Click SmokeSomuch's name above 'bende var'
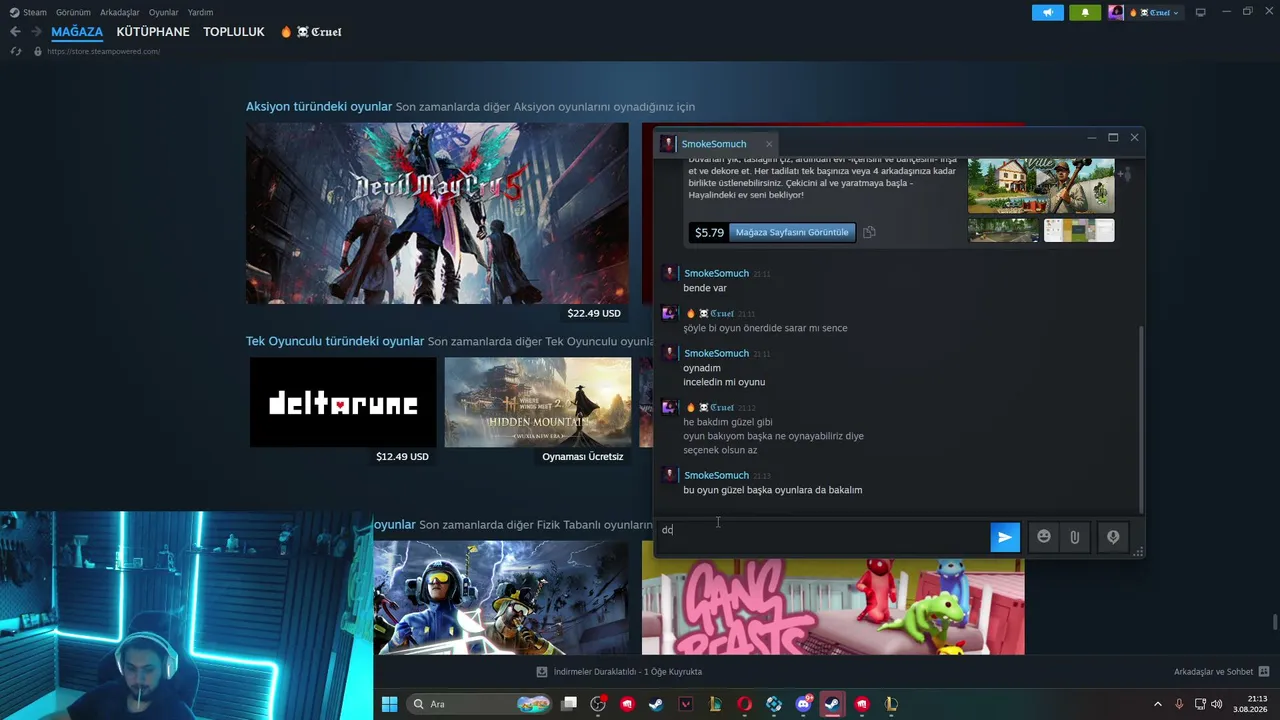This screenshot has height=720, width=1280. tap(716, 273)
